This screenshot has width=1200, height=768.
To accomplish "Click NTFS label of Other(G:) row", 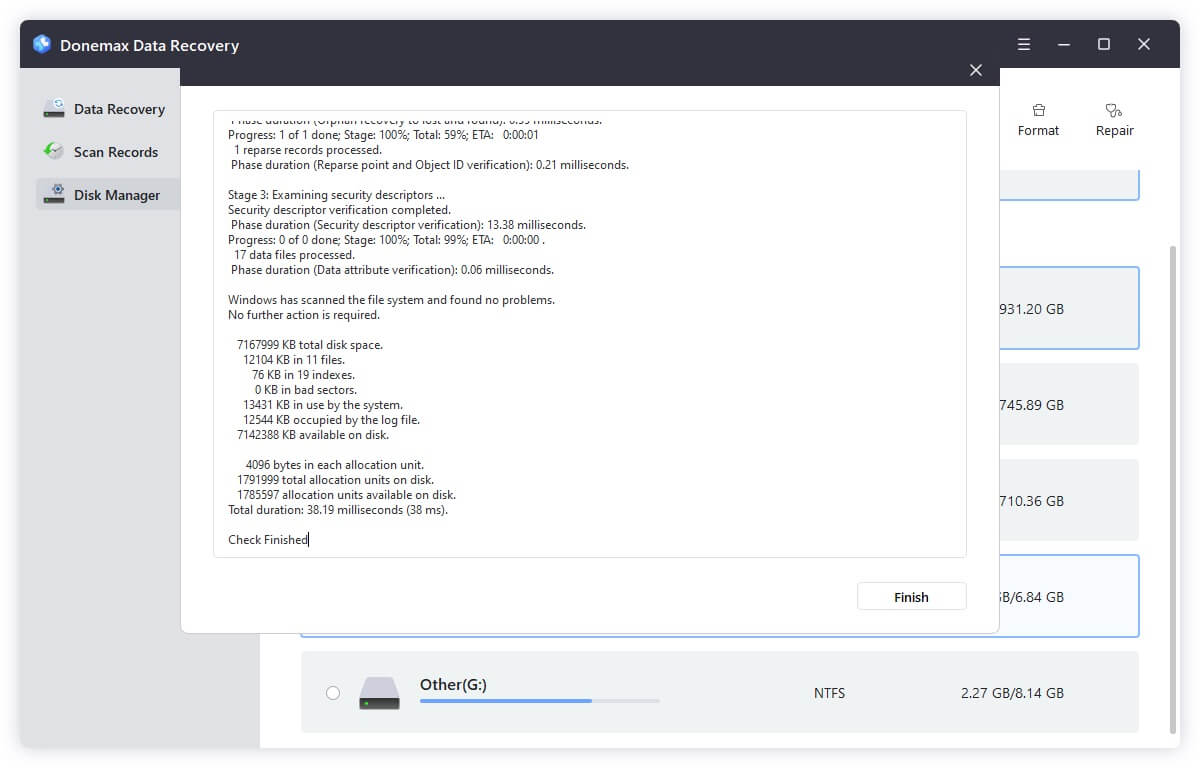I will [x=829, y=692].
